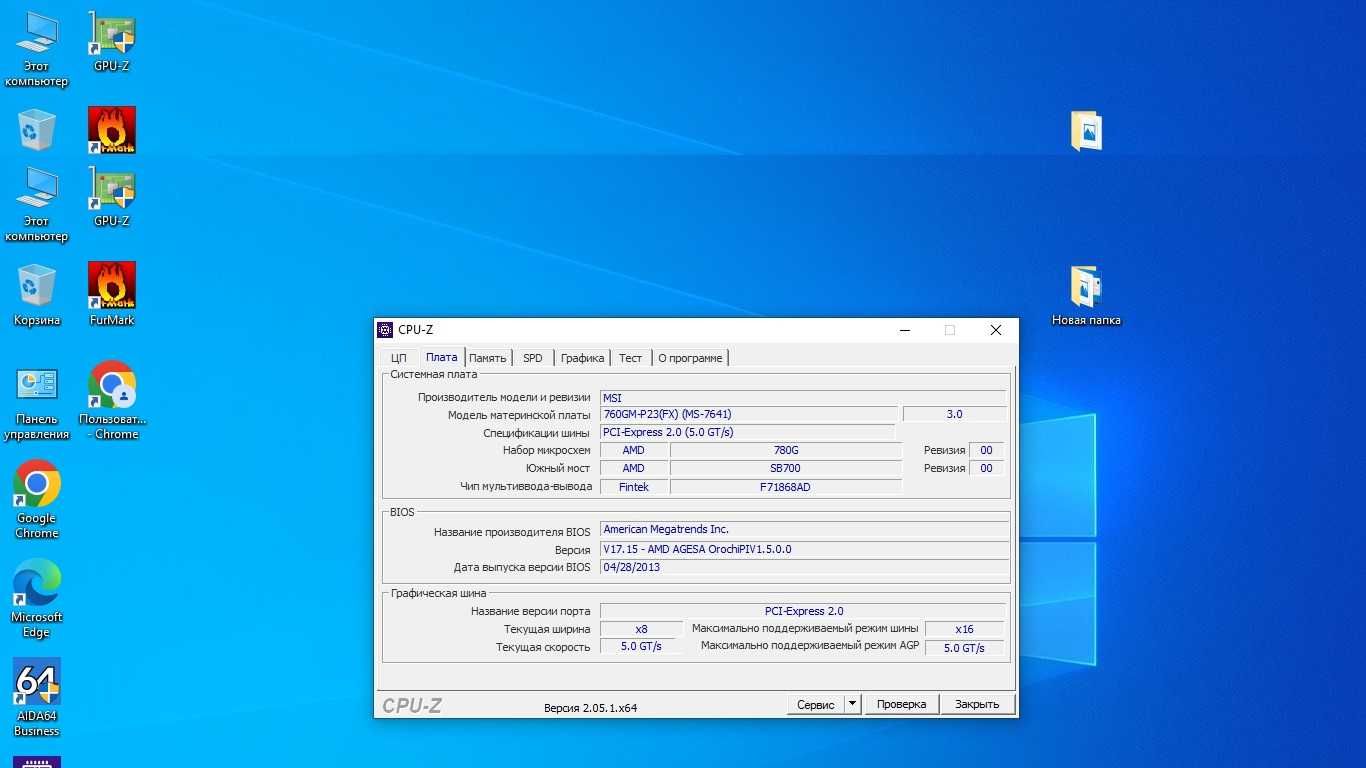Go to the Тест tab
Screen dimensions: 1366x768
click(x=630, y=358)
